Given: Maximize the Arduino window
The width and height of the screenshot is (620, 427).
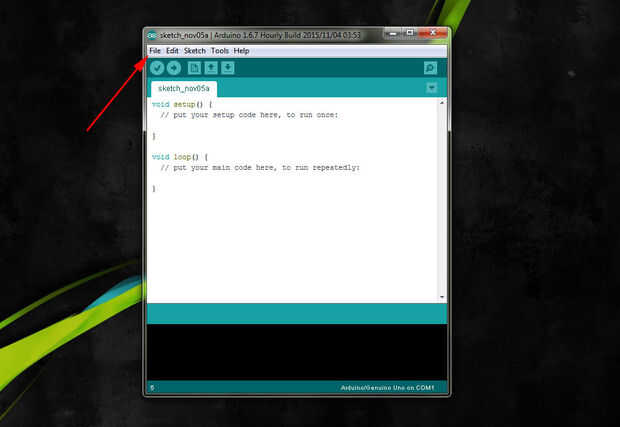Looking at the screenshot, I should click(x=410, y=33).
